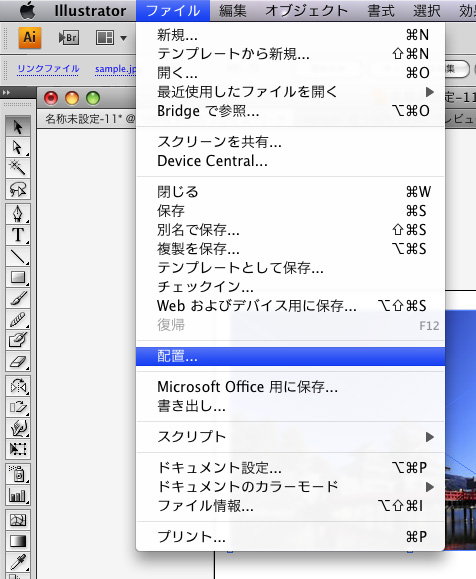Screen dimensions: 476x579
Task: Select the Direct Selection tool (white arrow)
Action: pos(18,147)
